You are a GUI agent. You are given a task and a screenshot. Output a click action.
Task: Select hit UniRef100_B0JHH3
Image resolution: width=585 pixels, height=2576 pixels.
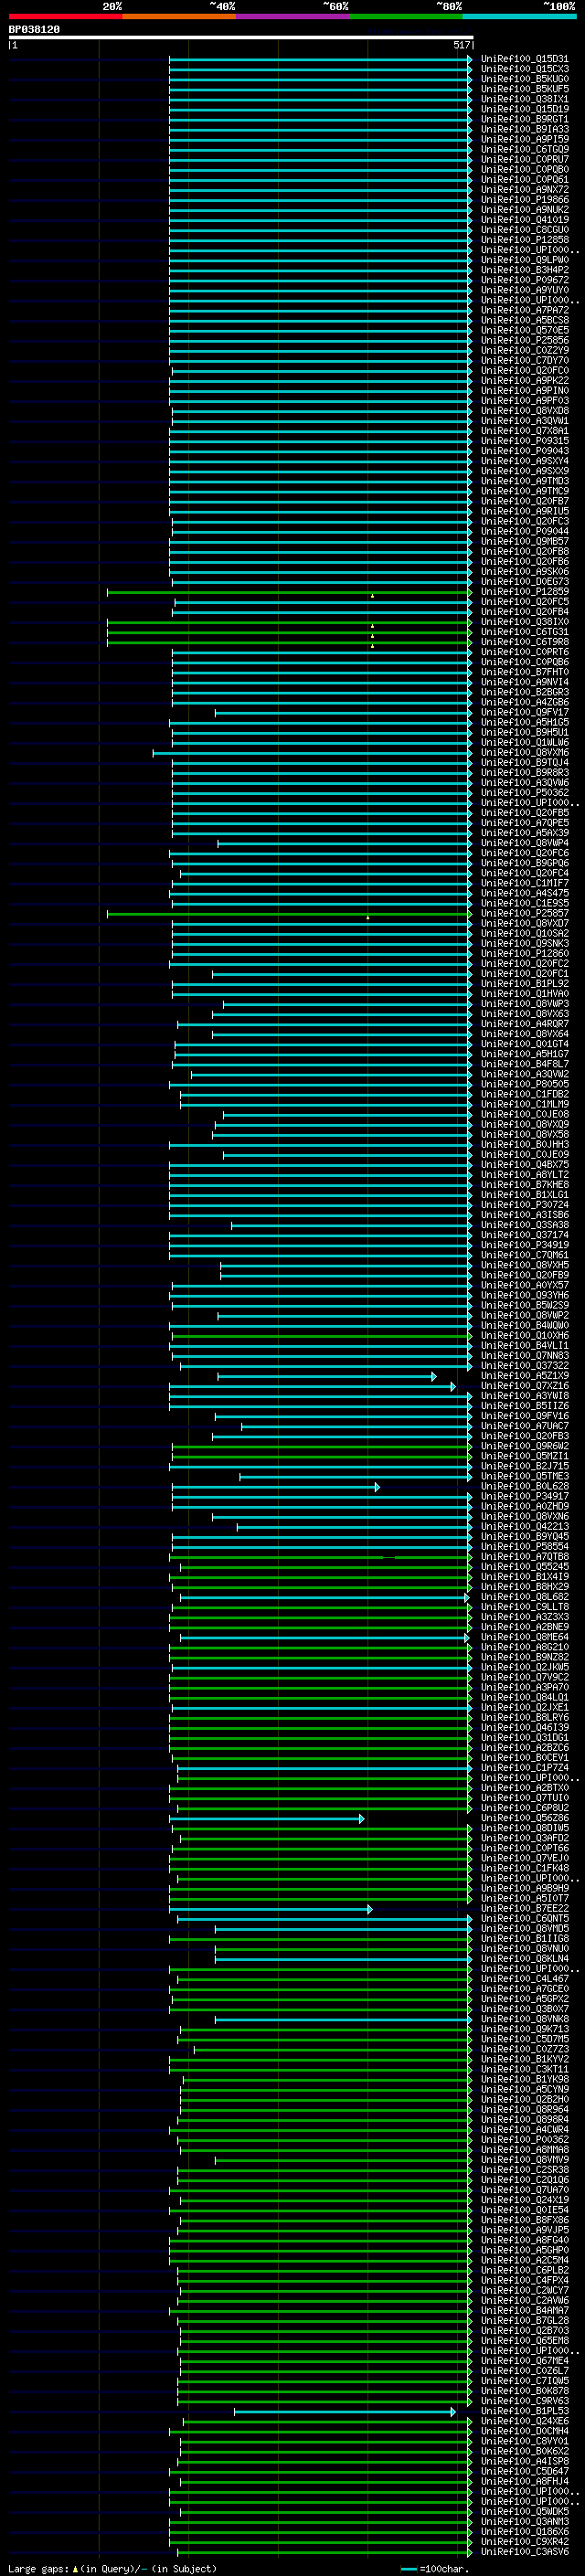tap(525, 1144)
